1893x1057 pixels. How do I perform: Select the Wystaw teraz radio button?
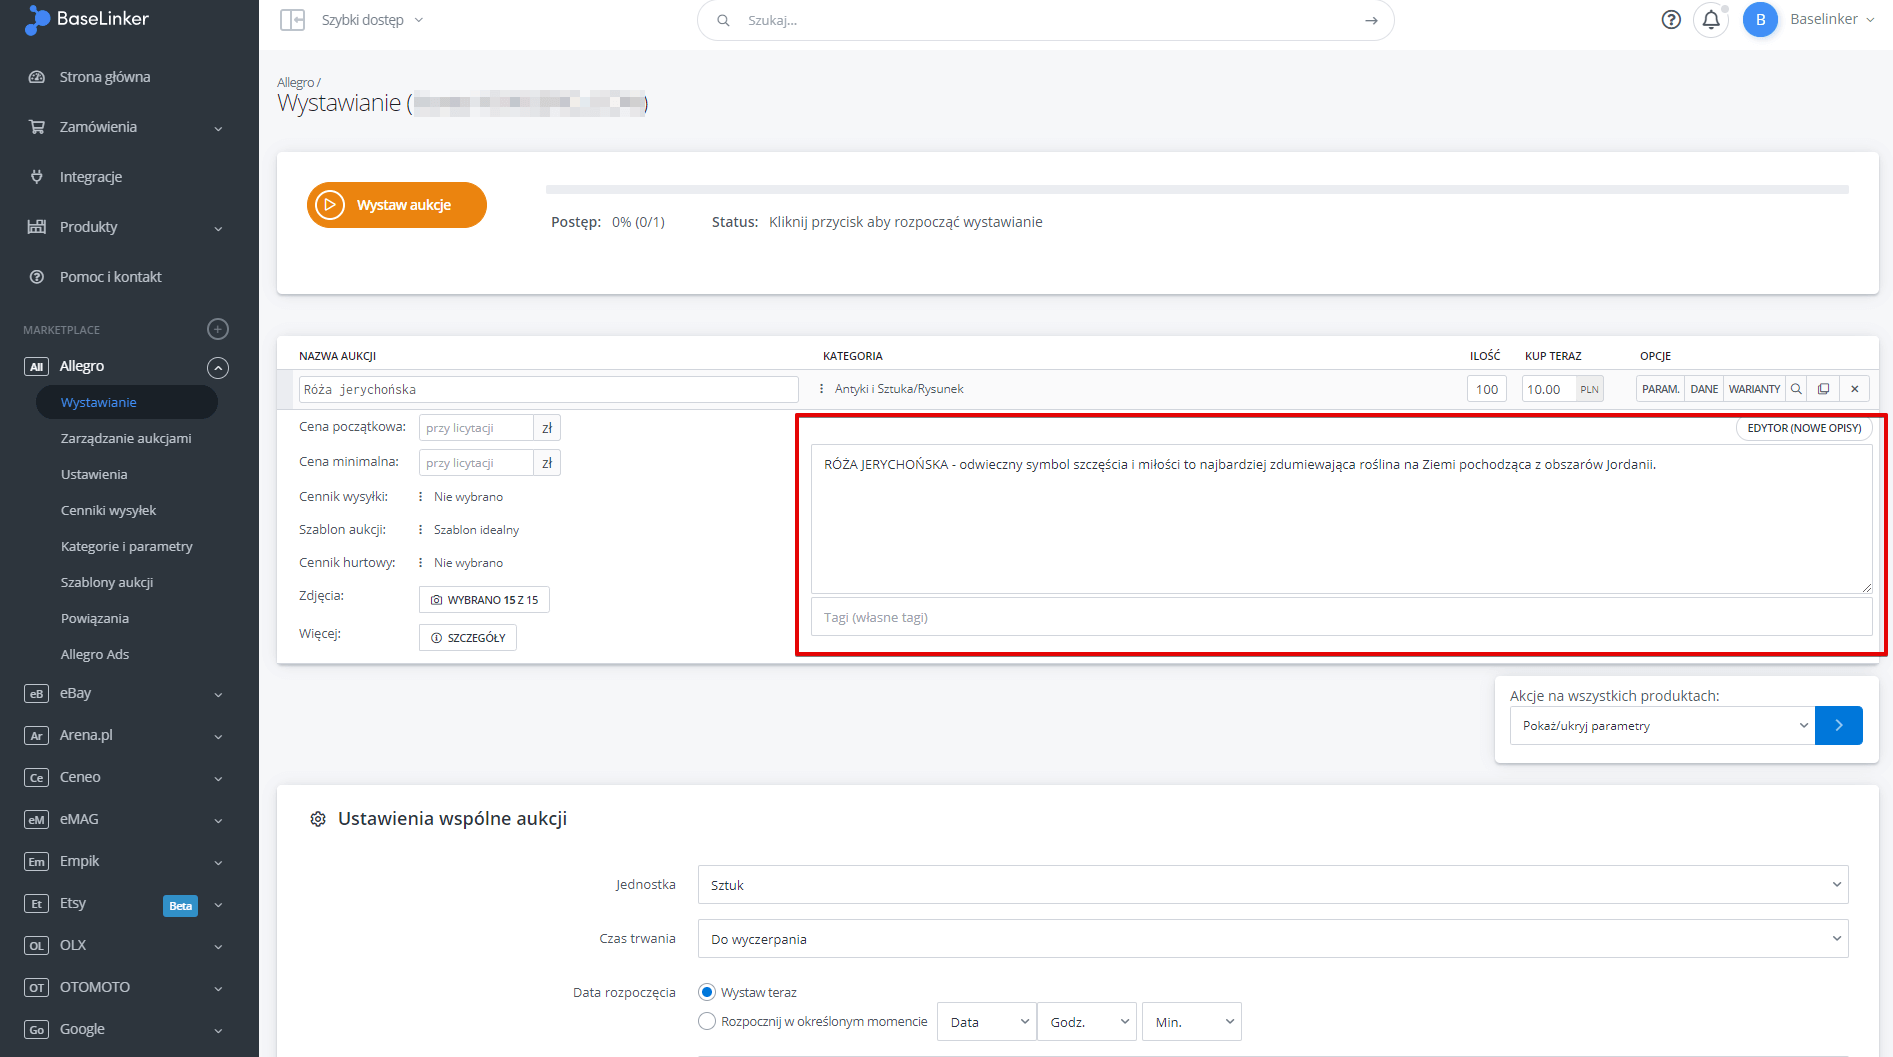[707, 992]
